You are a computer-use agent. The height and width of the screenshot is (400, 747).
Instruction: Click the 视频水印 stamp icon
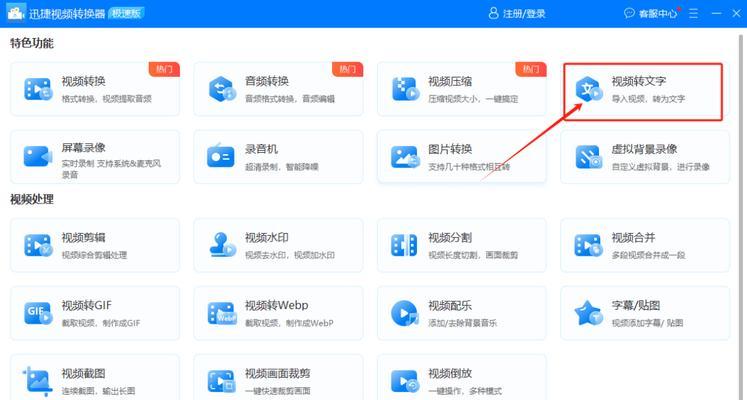(x=222, y=244)
